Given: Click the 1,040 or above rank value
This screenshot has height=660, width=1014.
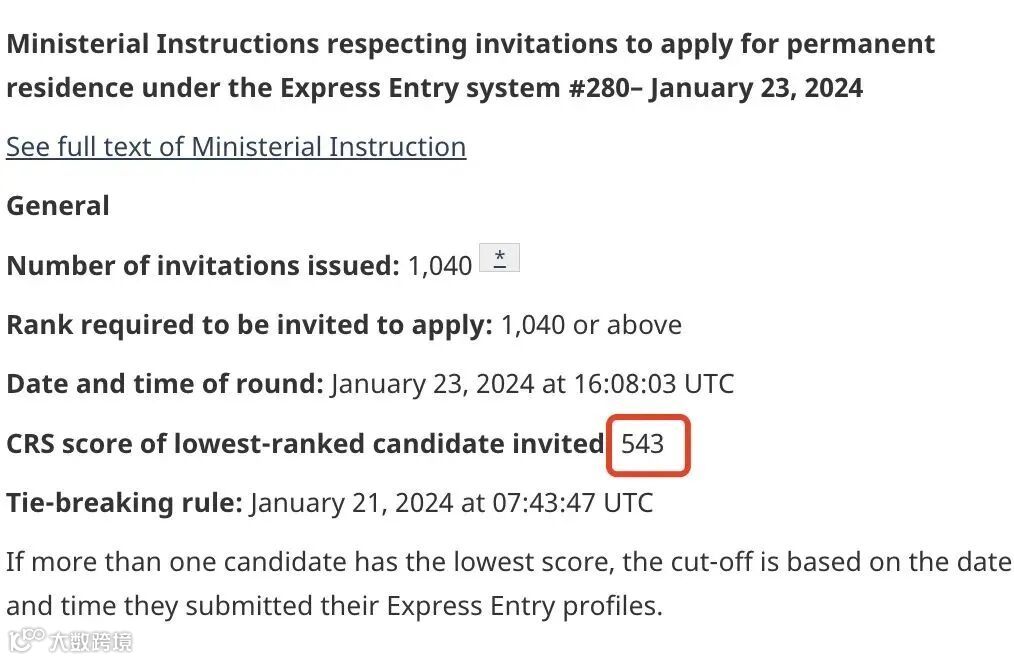Looking at the screenshot, I should pyautogui.click(x=591, y=325).
